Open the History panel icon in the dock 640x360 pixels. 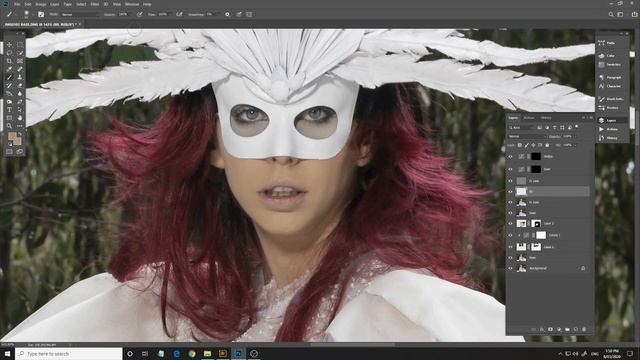point(602,138)
